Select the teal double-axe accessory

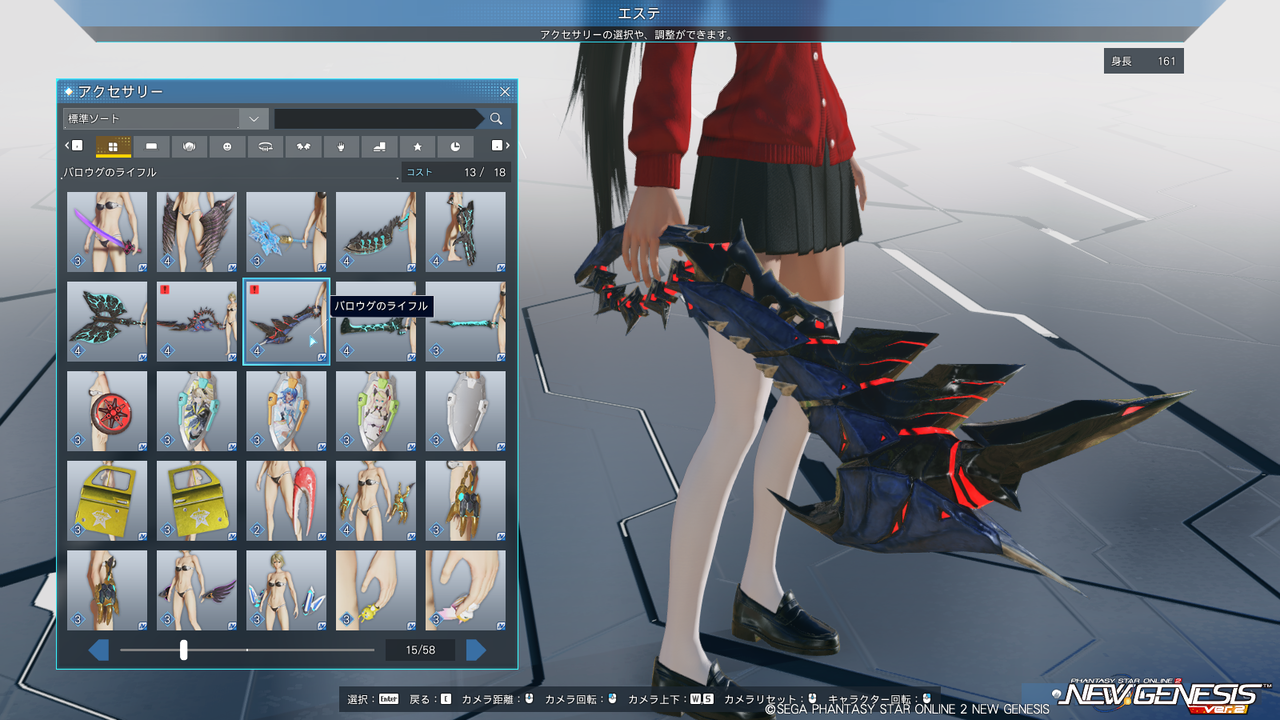pyautogui.click(x=107, y=322)
